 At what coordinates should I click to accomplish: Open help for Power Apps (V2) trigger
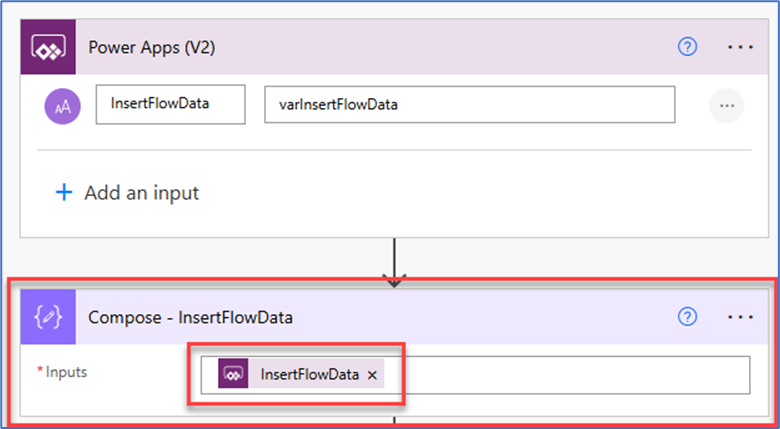point(687,47)
